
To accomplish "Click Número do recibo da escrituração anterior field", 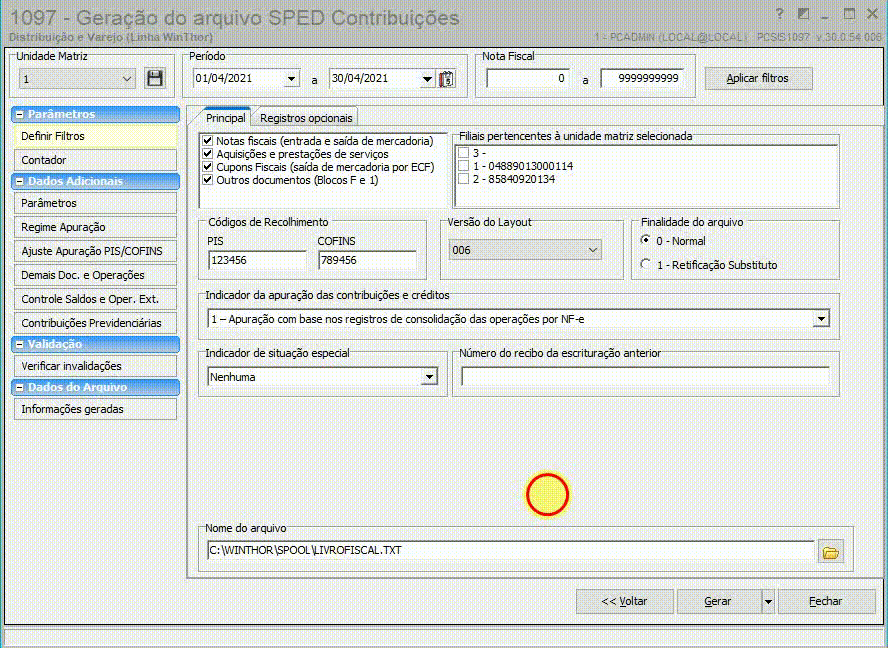I will tap(646, 377).
